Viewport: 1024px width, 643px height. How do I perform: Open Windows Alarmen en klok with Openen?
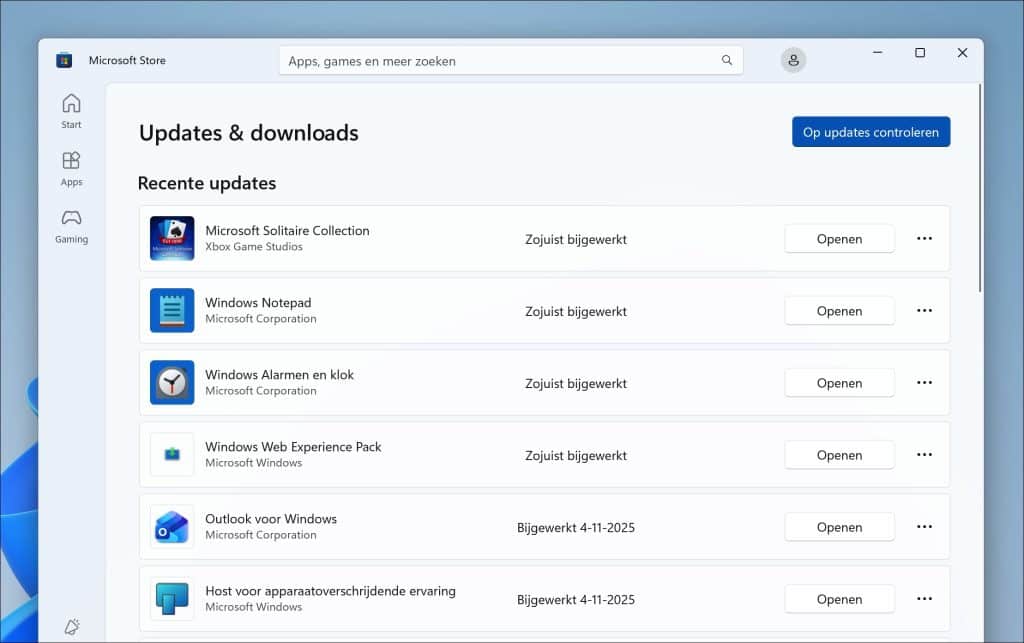point(839,383)
